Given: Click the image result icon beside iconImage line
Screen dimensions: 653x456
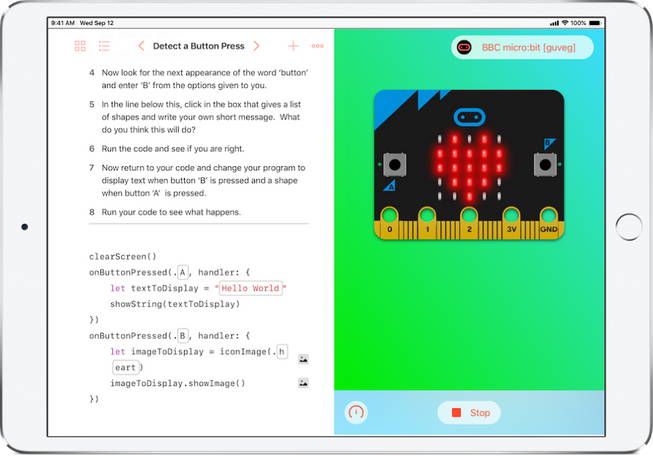Looking at the screenshot, I should (303, 358).
